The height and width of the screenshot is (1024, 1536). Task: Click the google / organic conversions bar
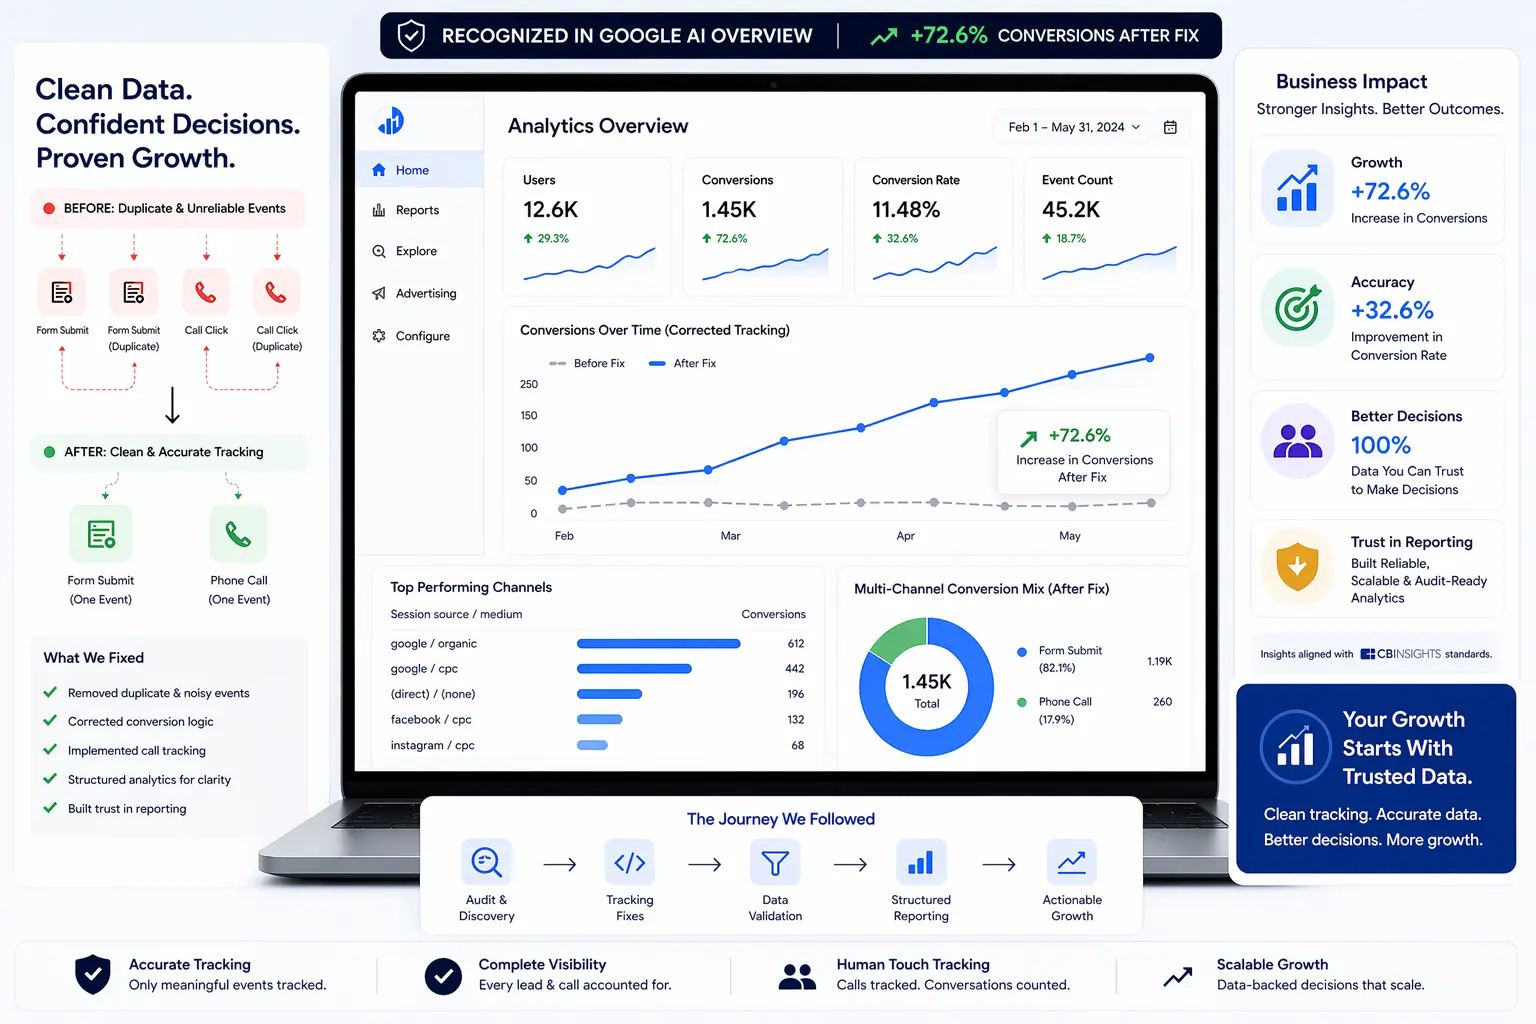click(659, 643)
